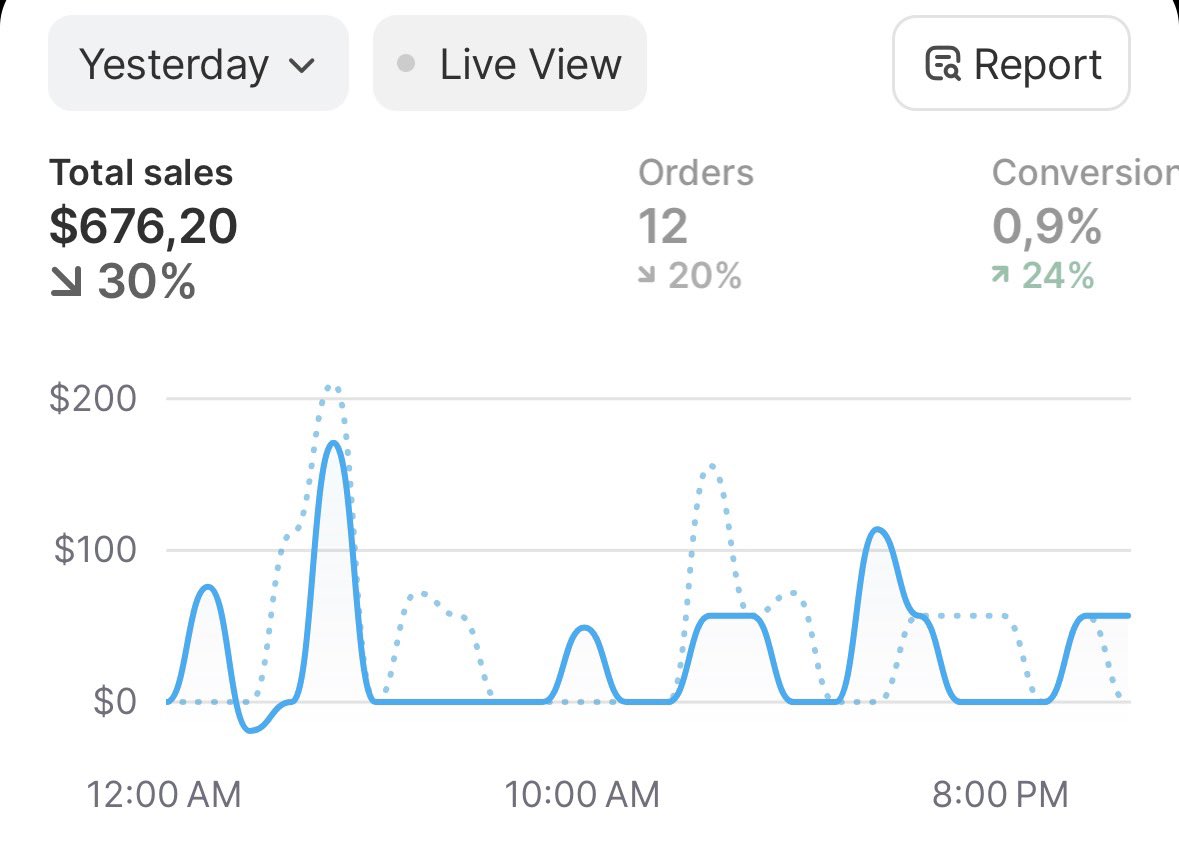Select the 8:00 PM time marker
1179x861 pixels.
click(1000, 796)
